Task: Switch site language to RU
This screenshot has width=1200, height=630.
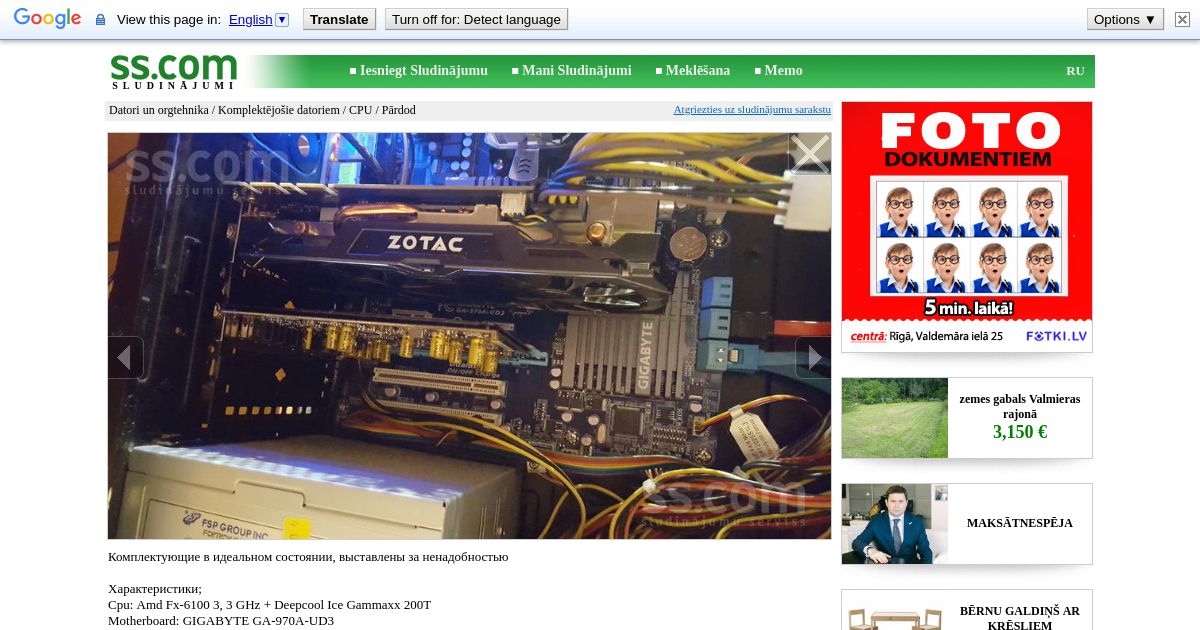Action: (1075, 71)
